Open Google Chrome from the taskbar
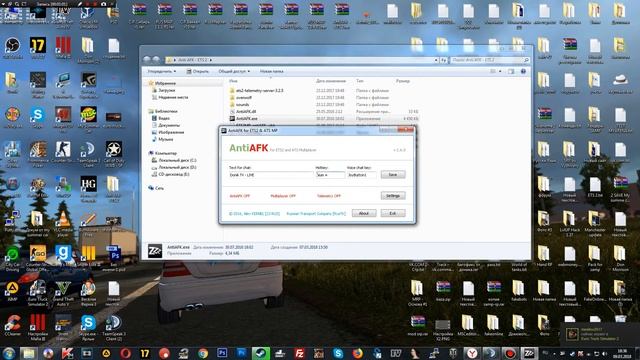The image size is (640, 360). pyautogui.click(x=203, y=353)
